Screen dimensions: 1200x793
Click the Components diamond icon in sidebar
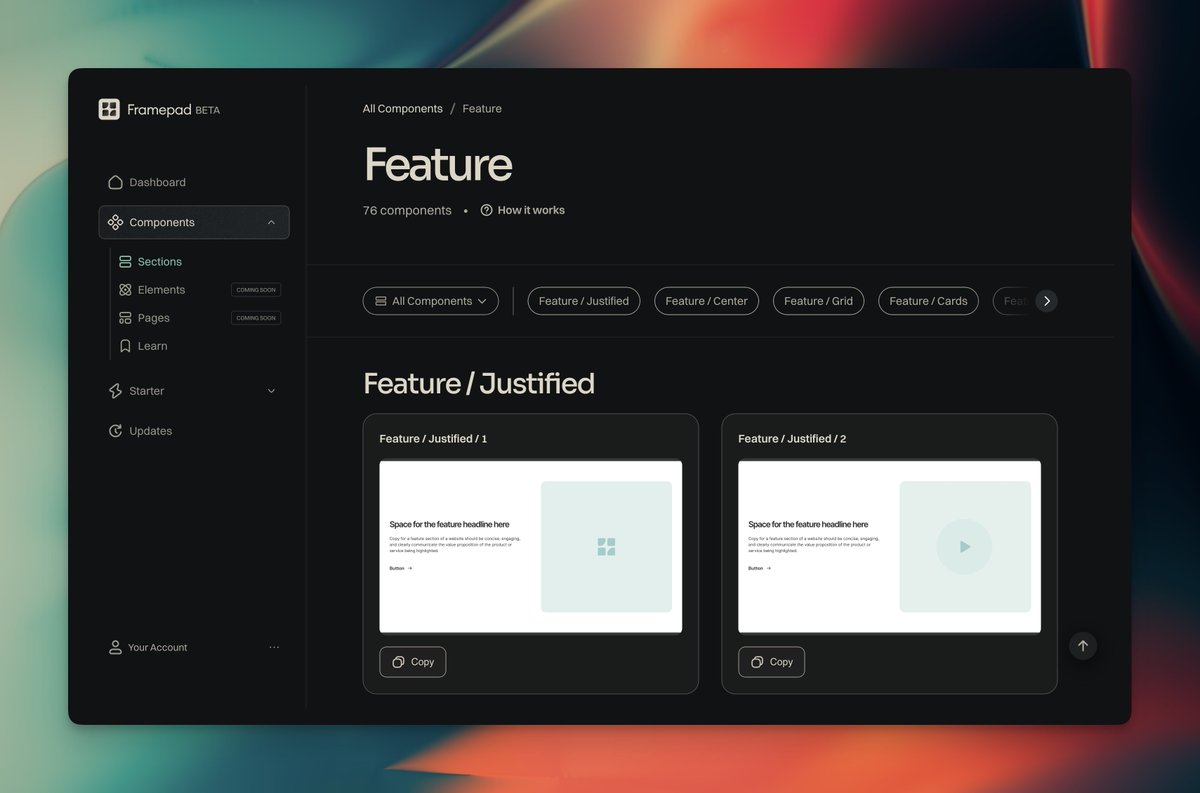coord(115,222)
